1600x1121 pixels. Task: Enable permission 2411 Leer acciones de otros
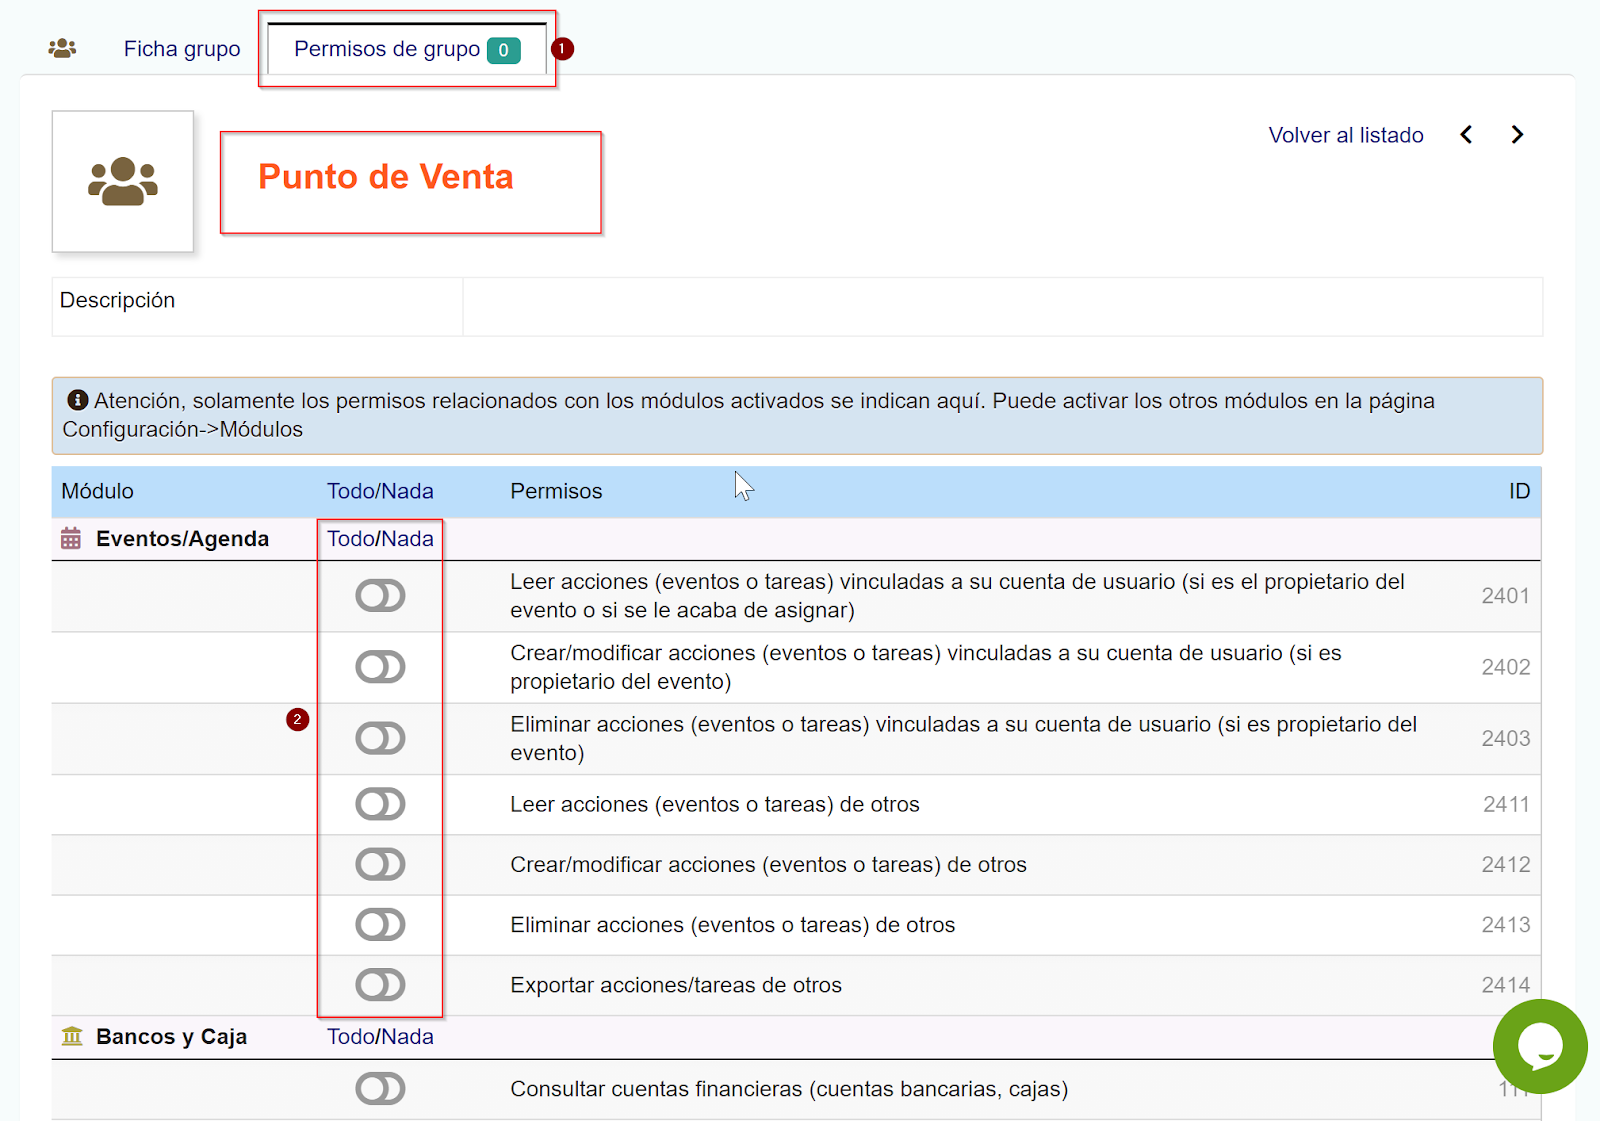tap(380, 804)
